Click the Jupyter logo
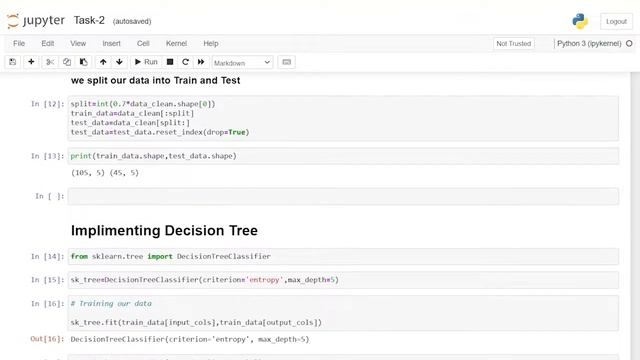The width and height of the screenshot is (640, 360). [x=36, y=20]
